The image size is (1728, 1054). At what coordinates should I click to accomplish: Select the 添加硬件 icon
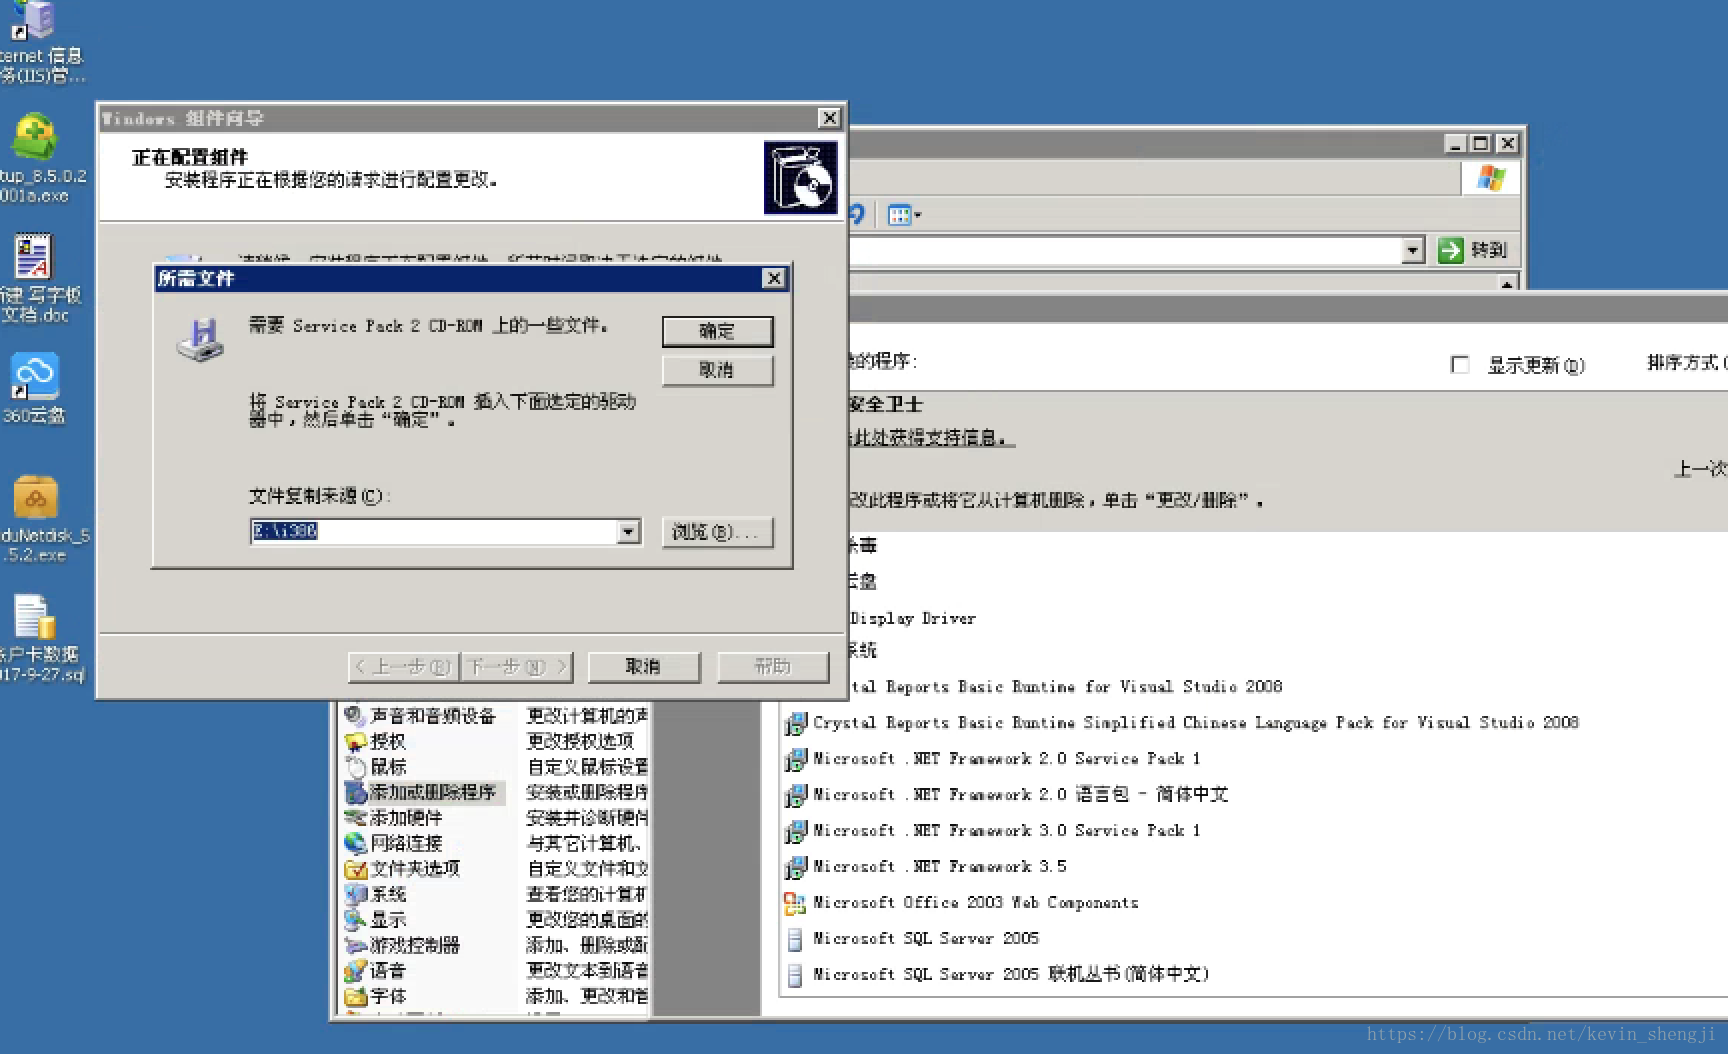tap(393, 818)
